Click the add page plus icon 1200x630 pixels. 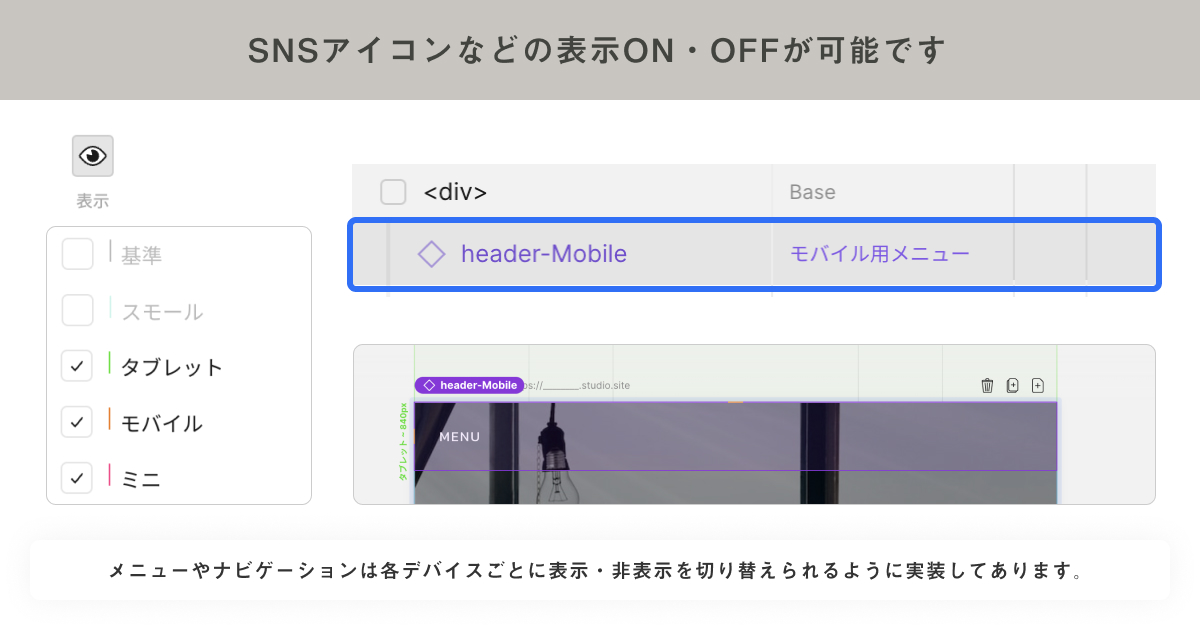[1037, 385]
